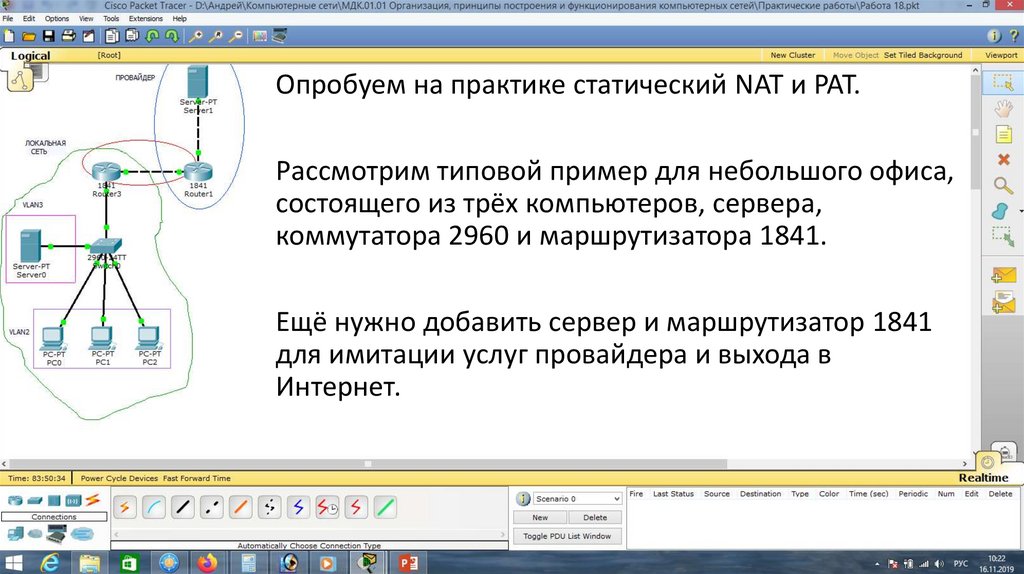Activate the red Delete tool

[1003, 159]
